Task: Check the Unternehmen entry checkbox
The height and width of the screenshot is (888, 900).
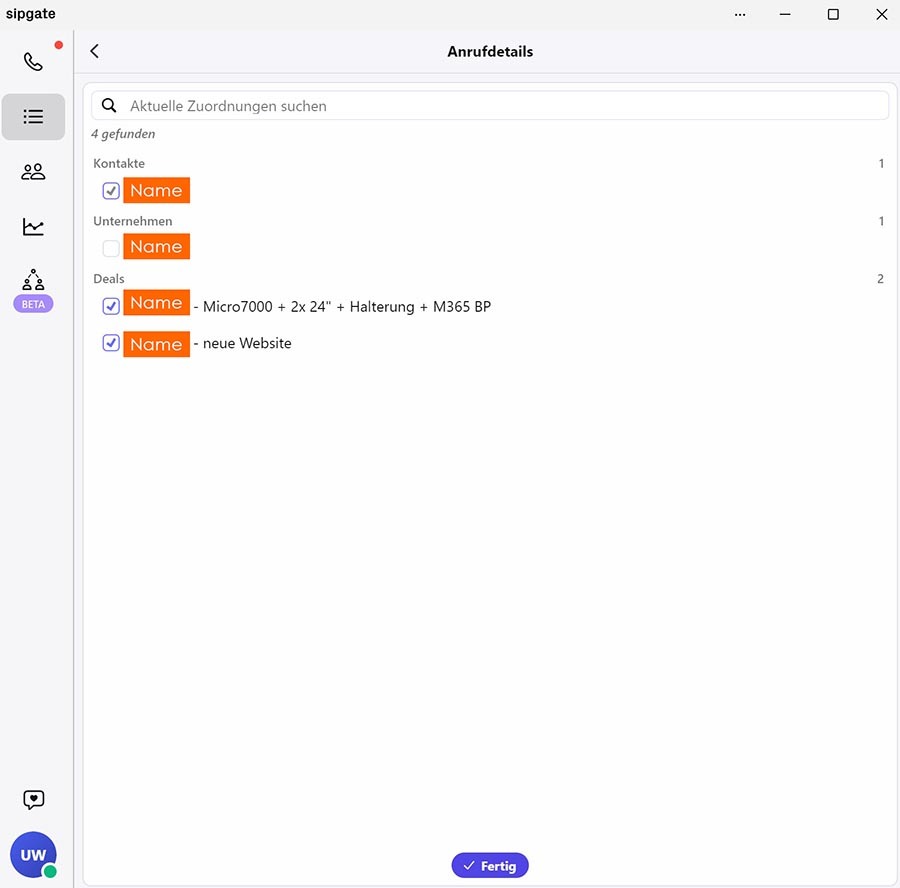Action: click(111, 248)
